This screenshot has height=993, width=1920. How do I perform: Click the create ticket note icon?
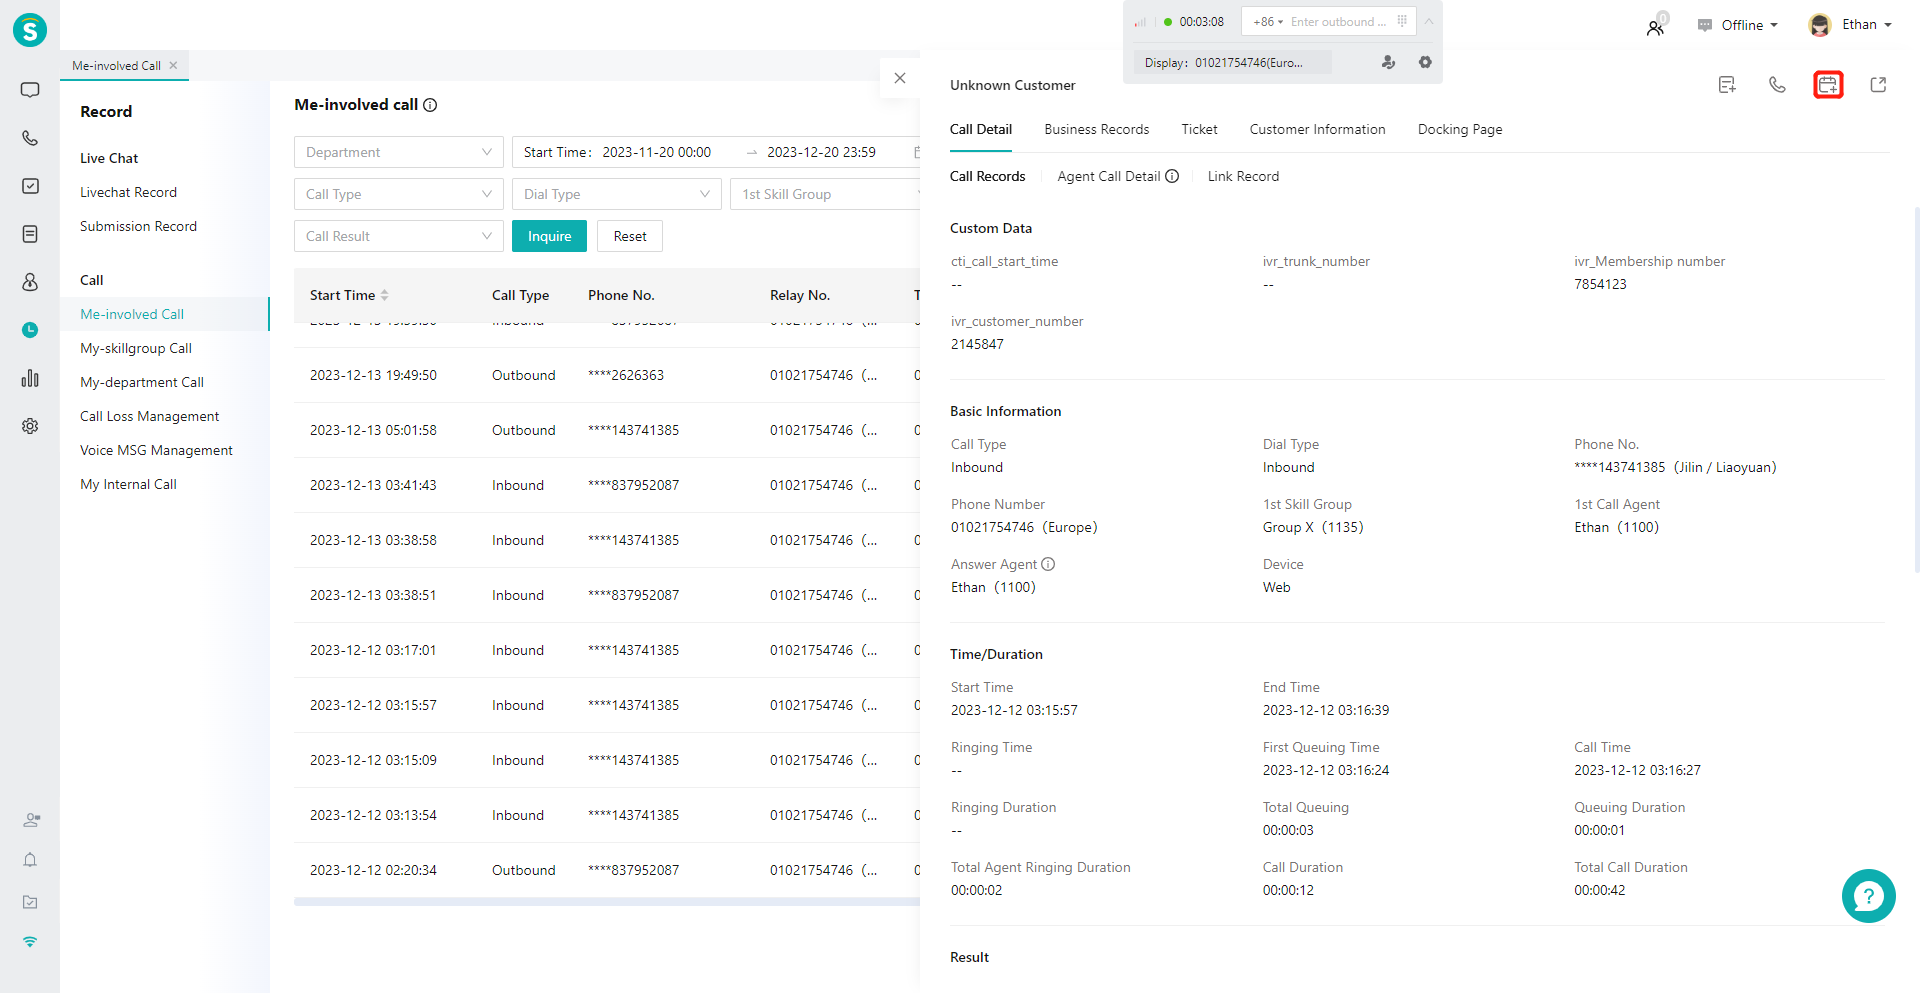(1727, 85)
